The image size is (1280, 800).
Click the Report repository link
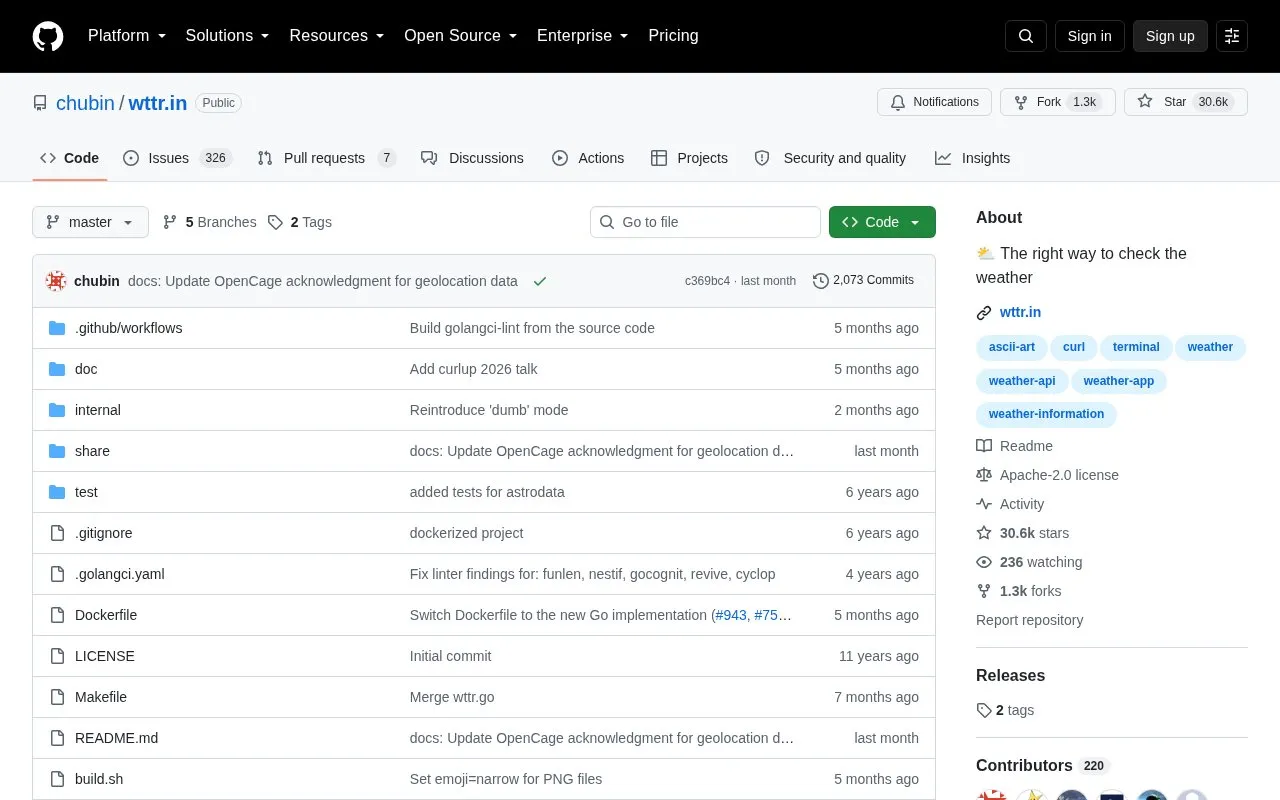tap(1029, 620)
